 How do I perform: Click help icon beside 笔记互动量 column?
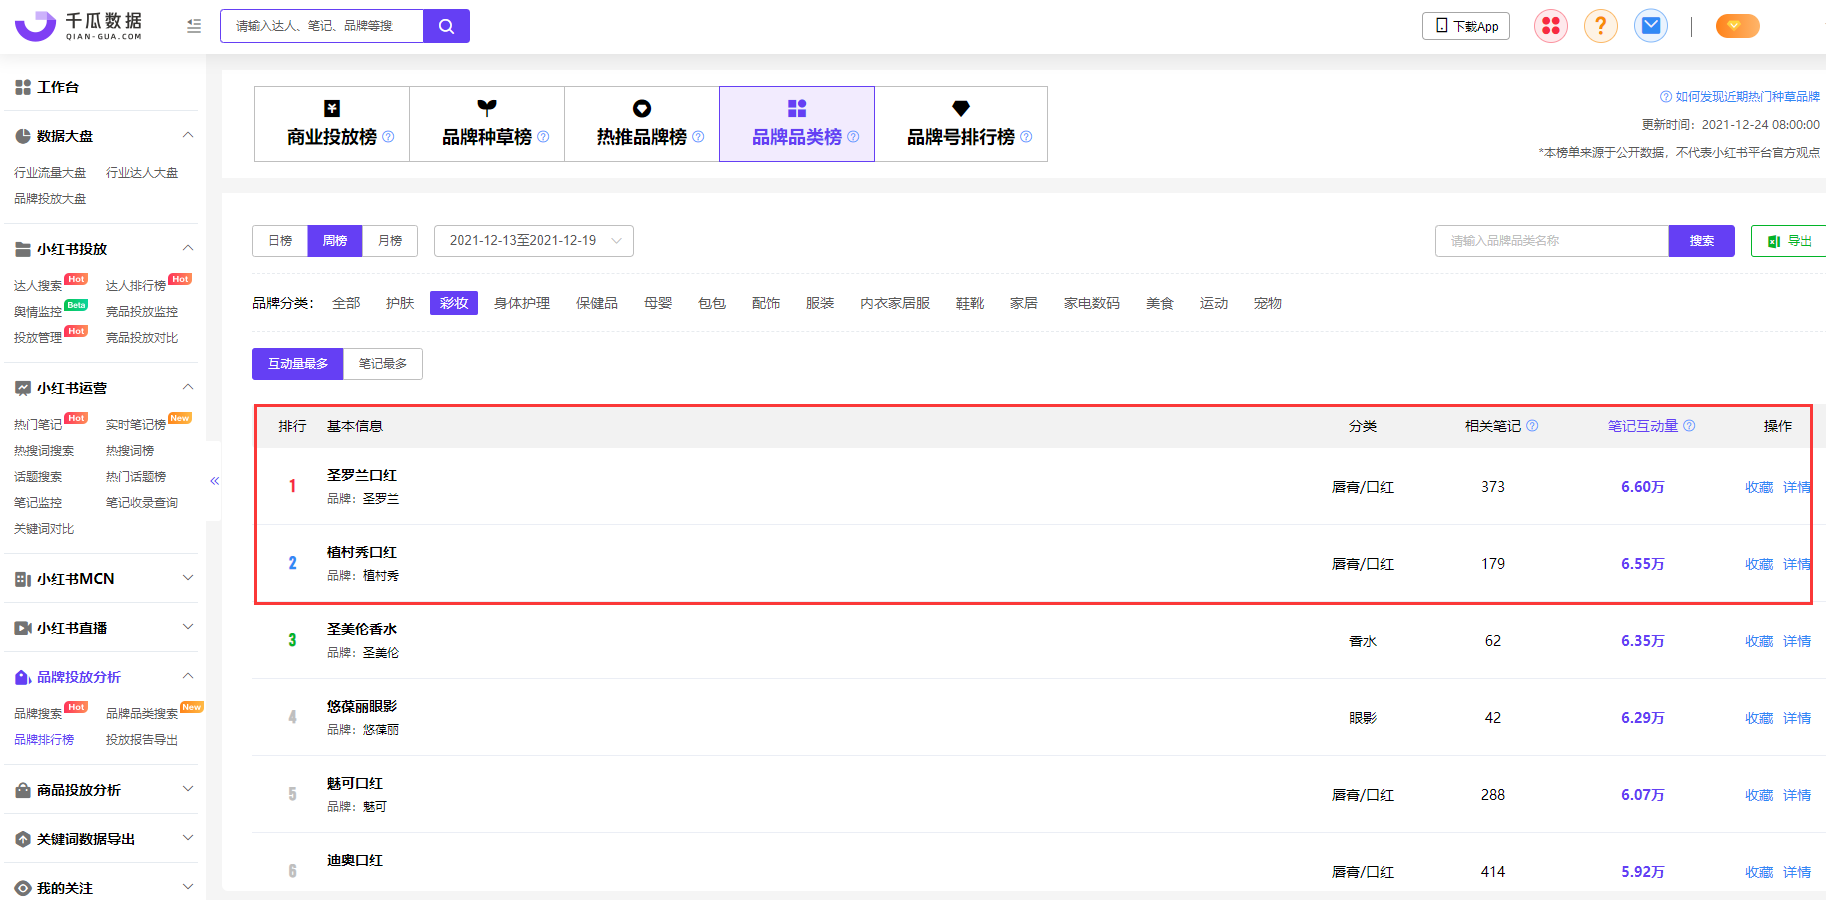coord(1689,426)
